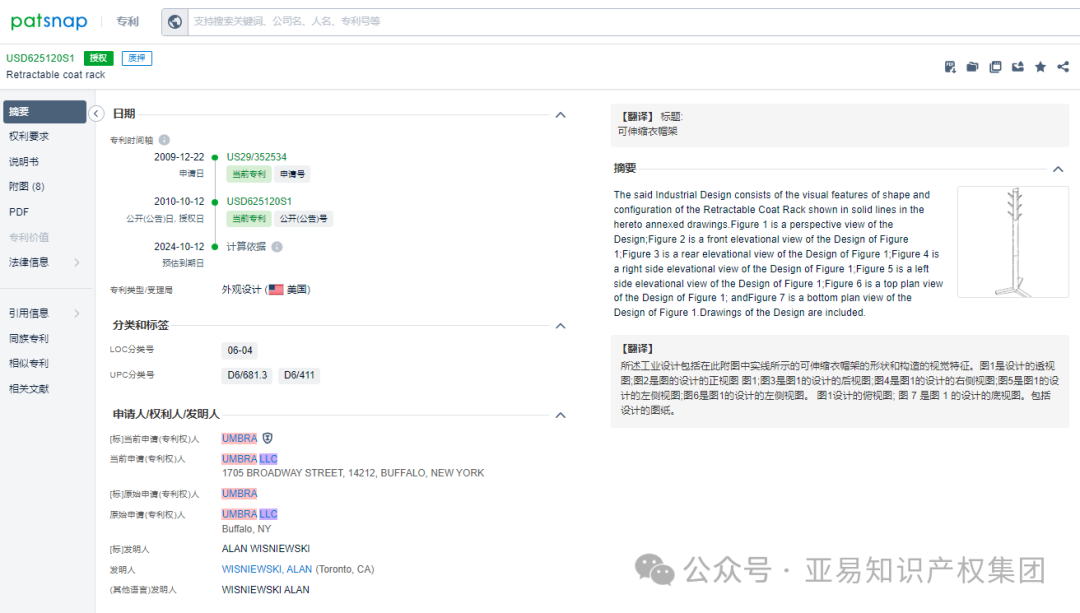Screen dimensions: 1080x613
Task: Click the 2024-10-12 expiry date
Action: 179,247
